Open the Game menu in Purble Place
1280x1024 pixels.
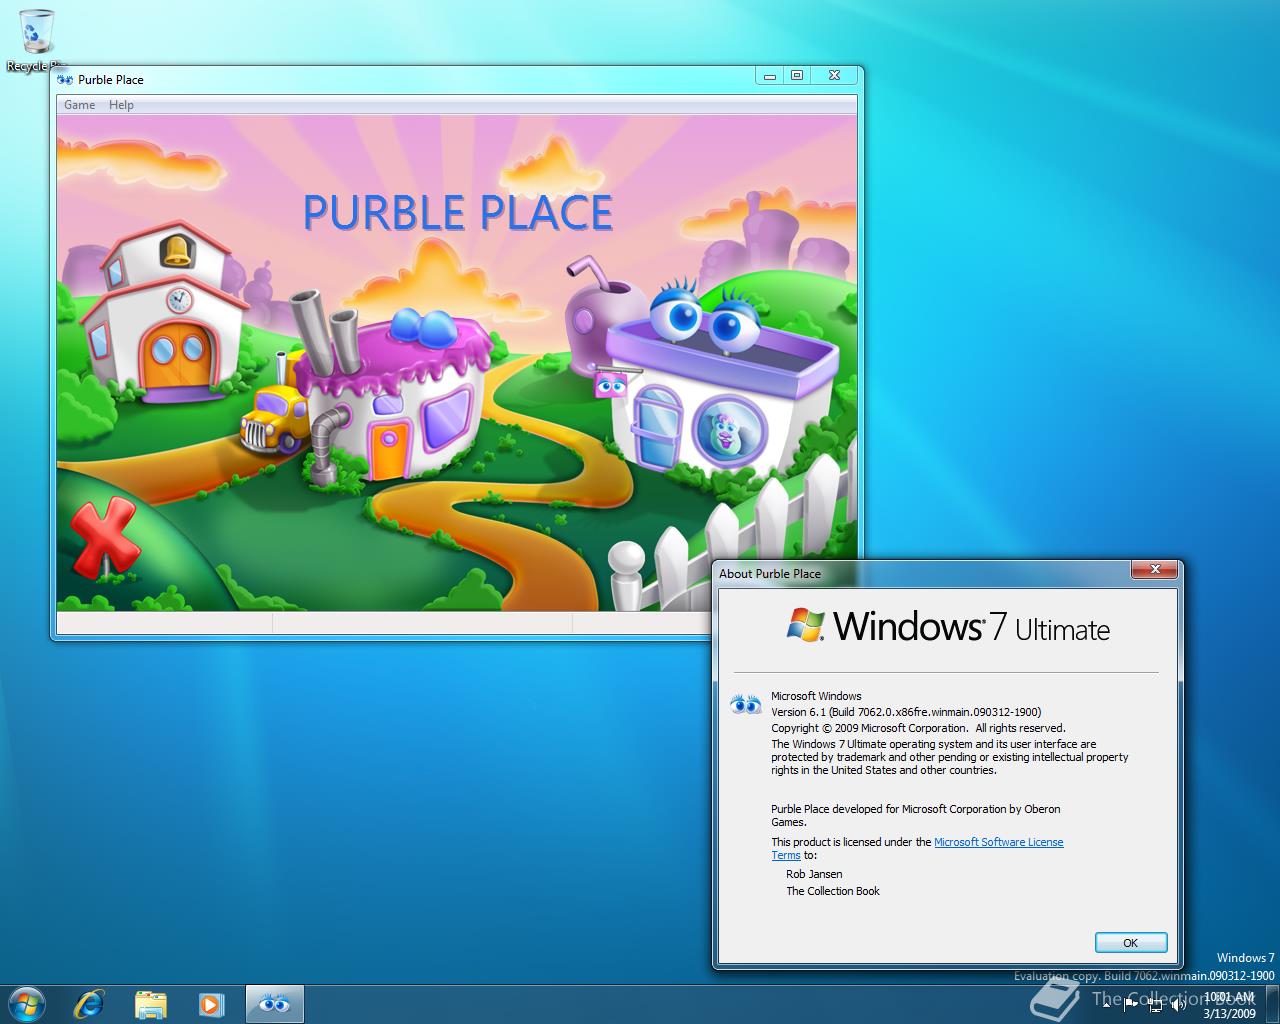coord(79,105)
